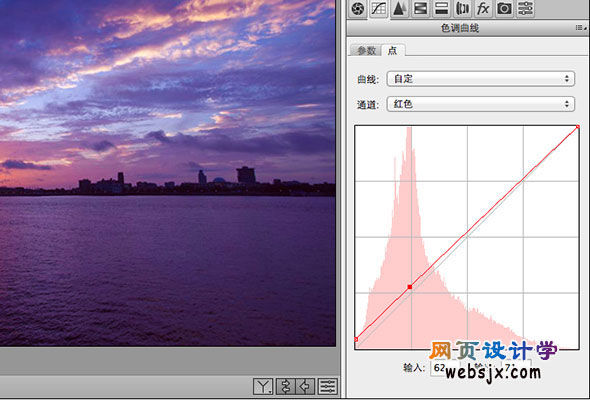The width and height of the screenshot is (590, 400).
Task: Swap before and after settings icon
Action: coord(285,386)
